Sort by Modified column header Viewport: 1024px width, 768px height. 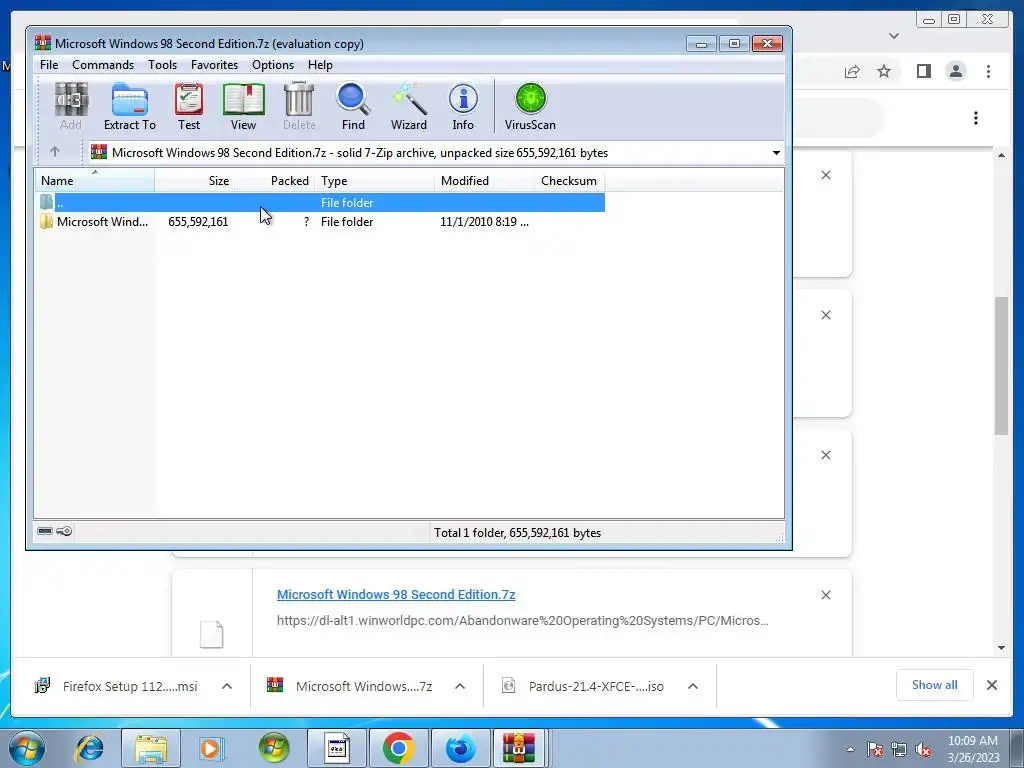pos(485,180)
